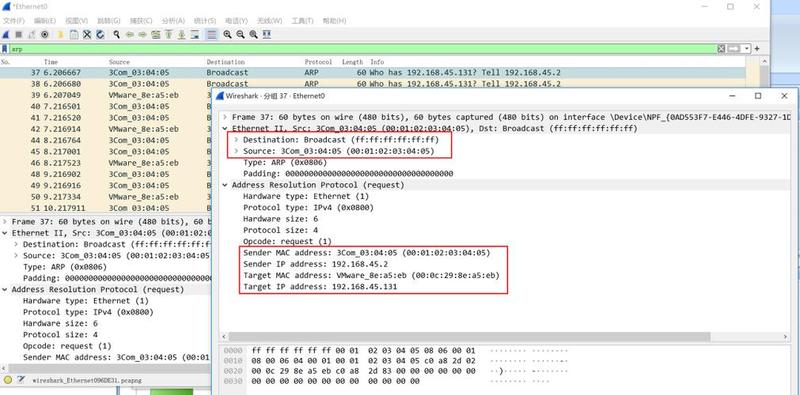Open the 文件(F) menu
The width and height of the screenshot is (800, 395).
[14, 21]
